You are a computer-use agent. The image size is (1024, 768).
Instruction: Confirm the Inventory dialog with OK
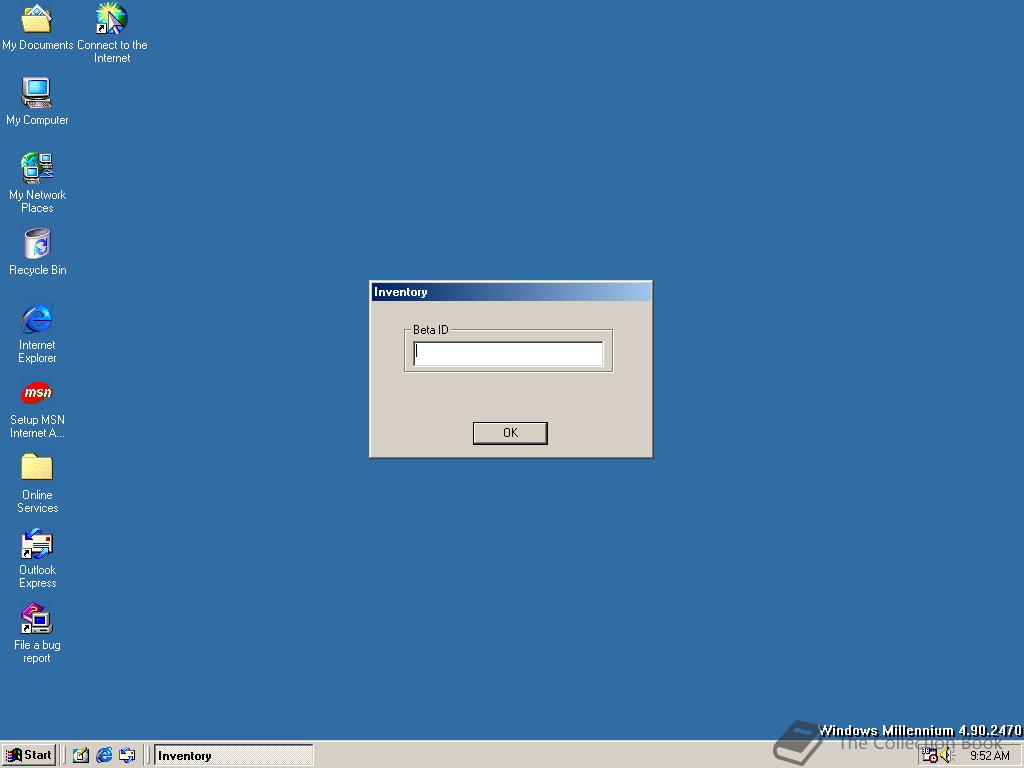[x=510, y=433]
